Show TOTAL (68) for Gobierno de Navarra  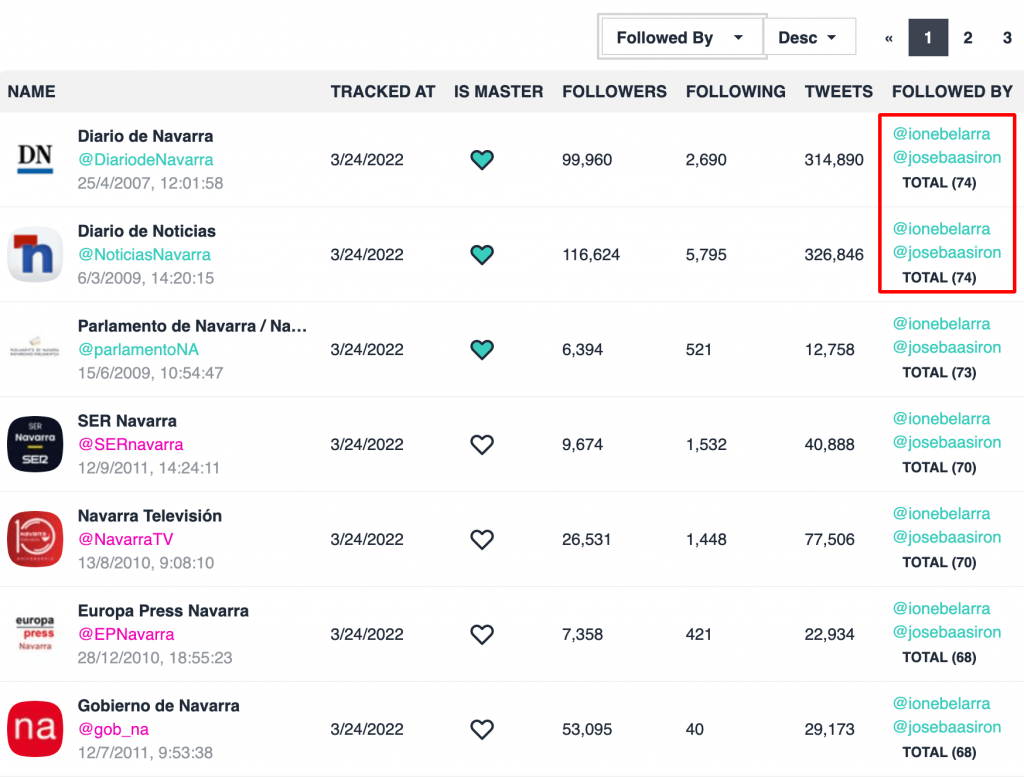click(x=939, y=752)
